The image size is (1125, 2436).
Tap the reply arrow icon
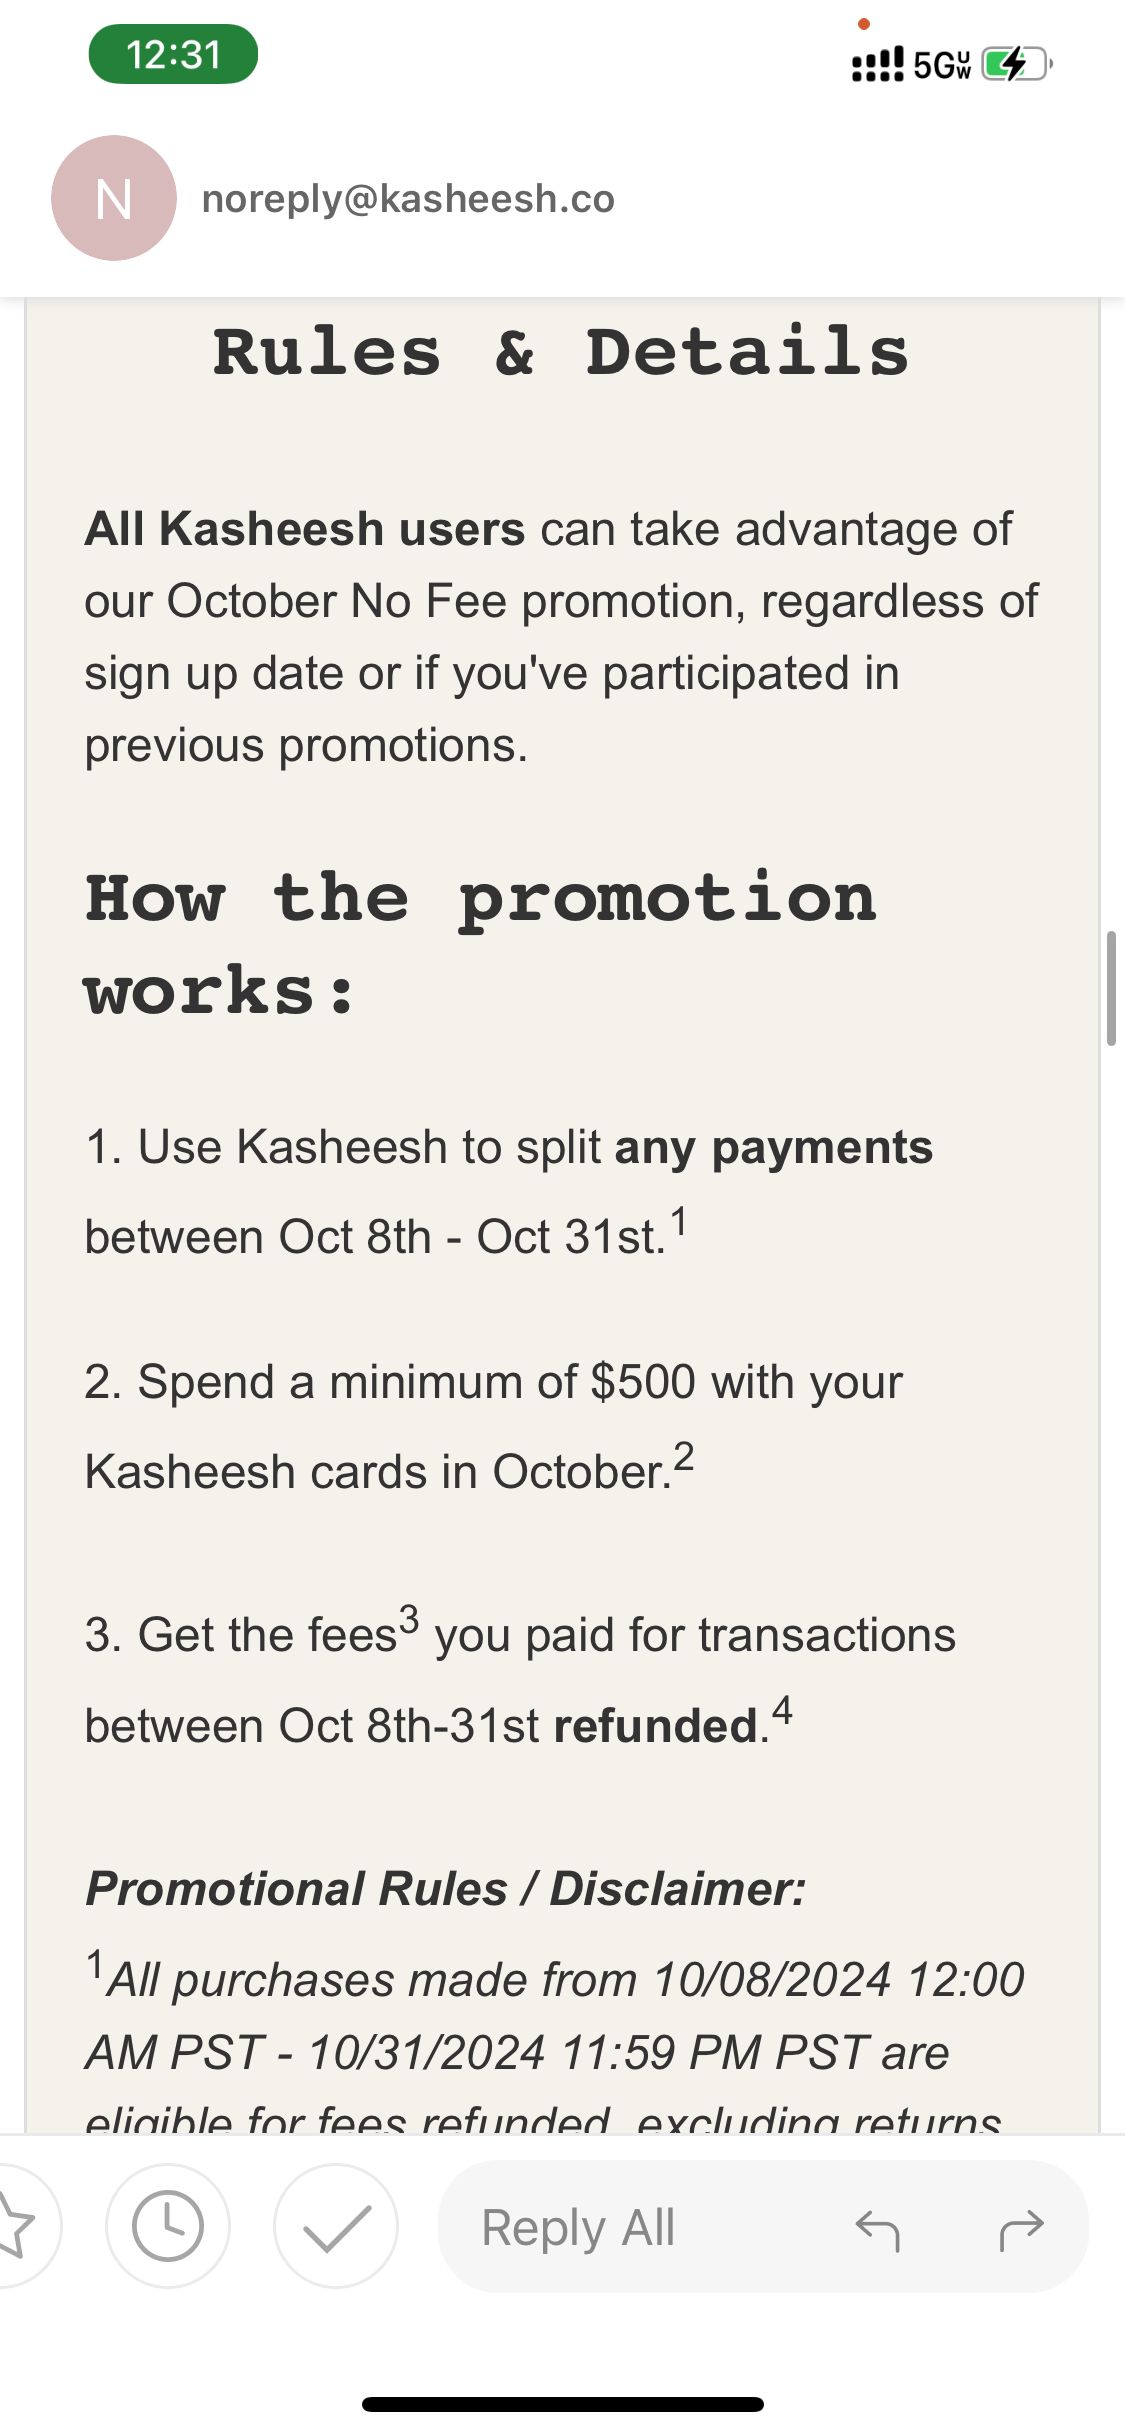click(878, 2229)
